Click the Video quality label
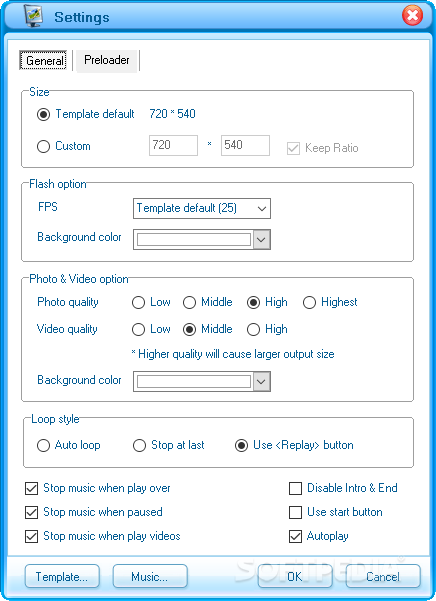The image size is (436, 601). pyautogui.click(x=67, y=329)
